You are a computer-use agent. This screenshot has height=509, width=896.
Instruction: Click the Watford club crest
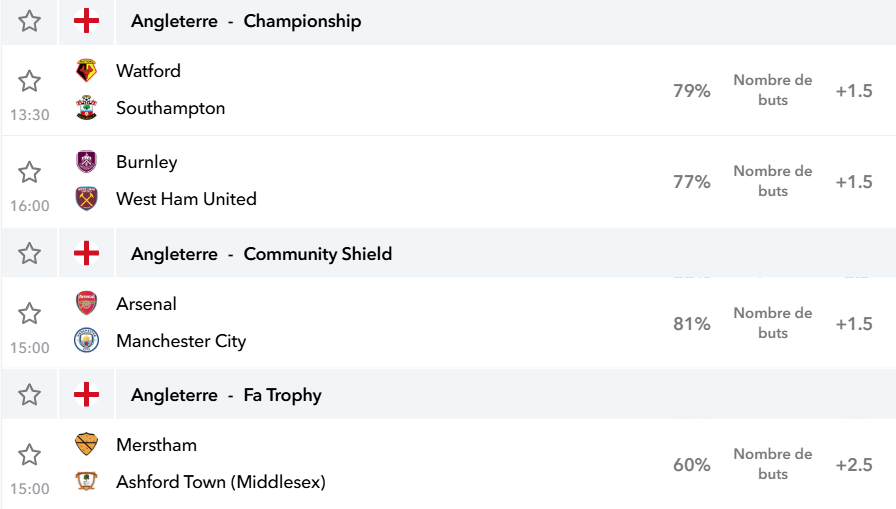pyautogui.click(x=86, y=70)
